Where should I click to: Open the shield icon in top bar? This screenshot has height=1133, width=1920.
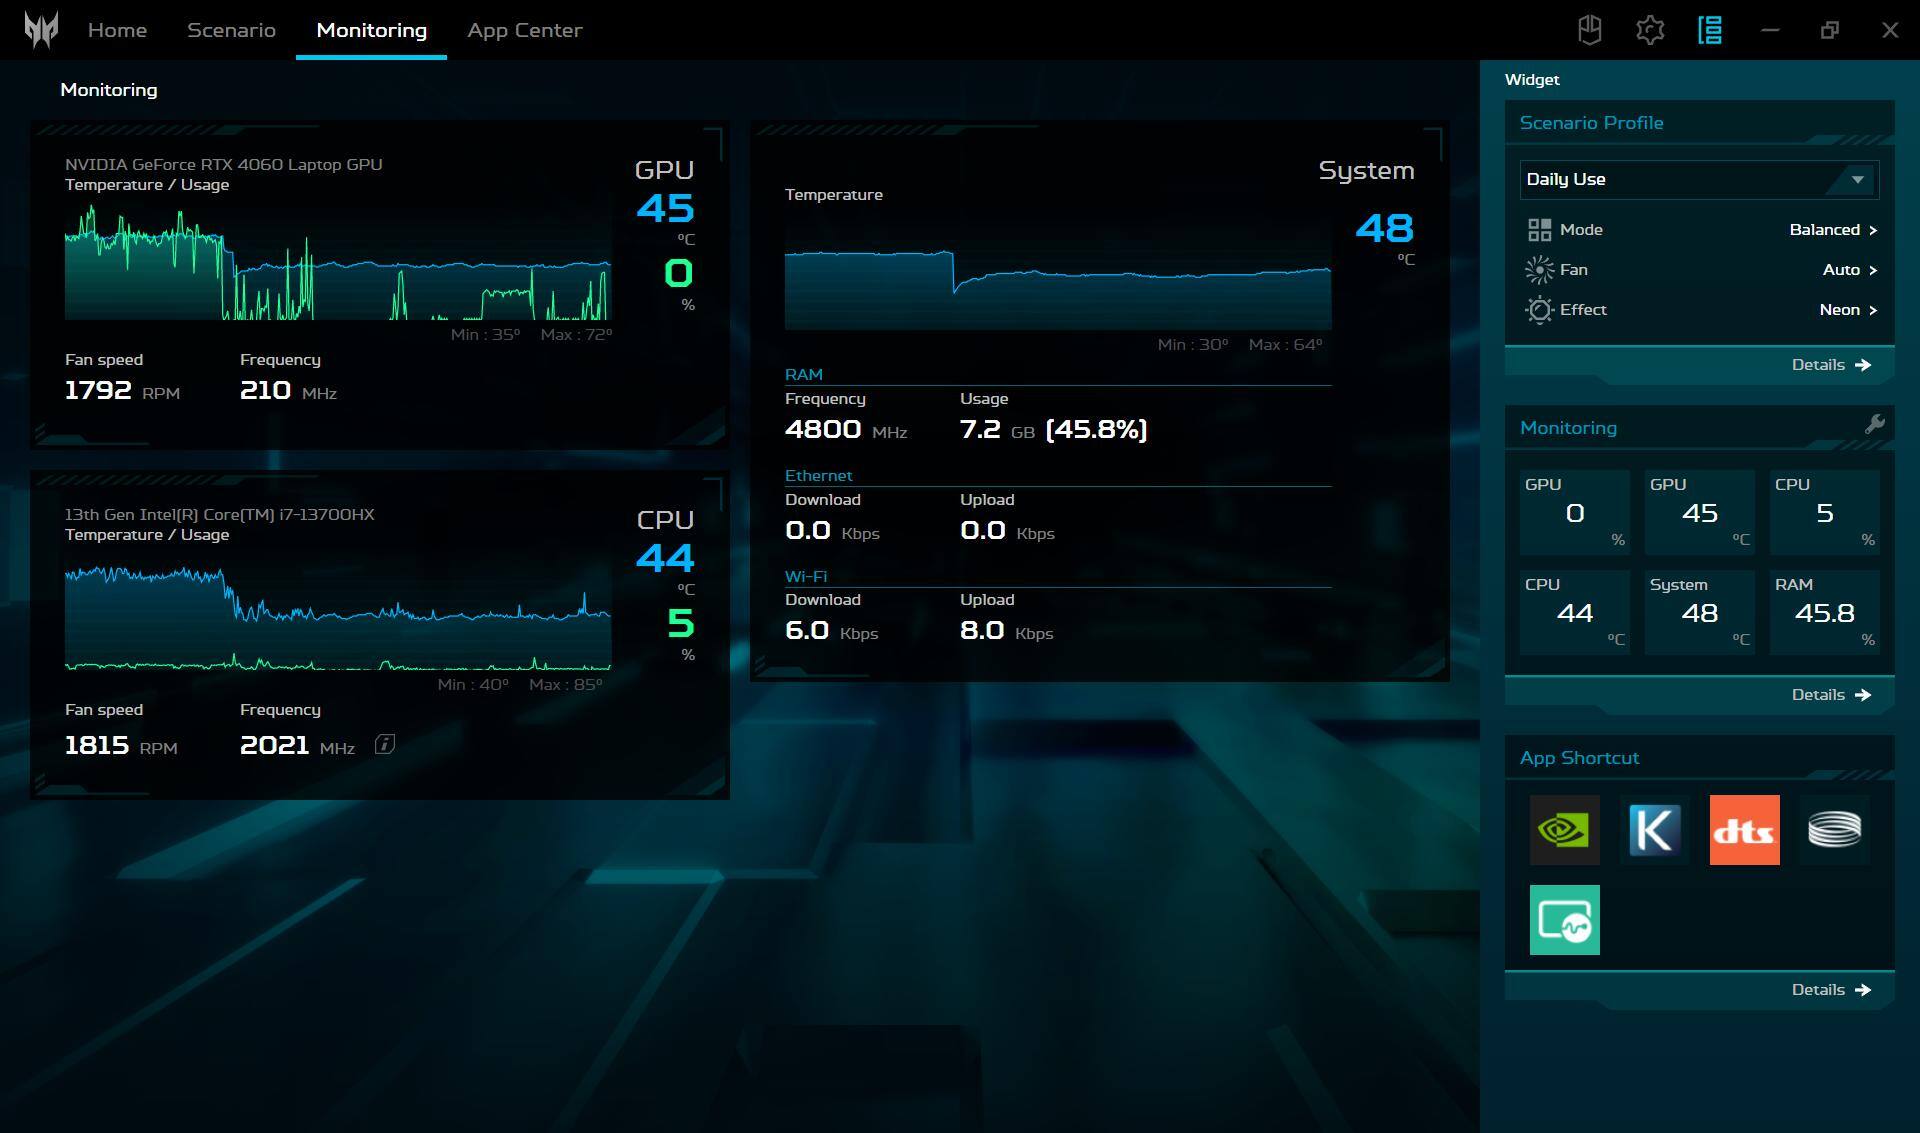tap(1589, 30)
